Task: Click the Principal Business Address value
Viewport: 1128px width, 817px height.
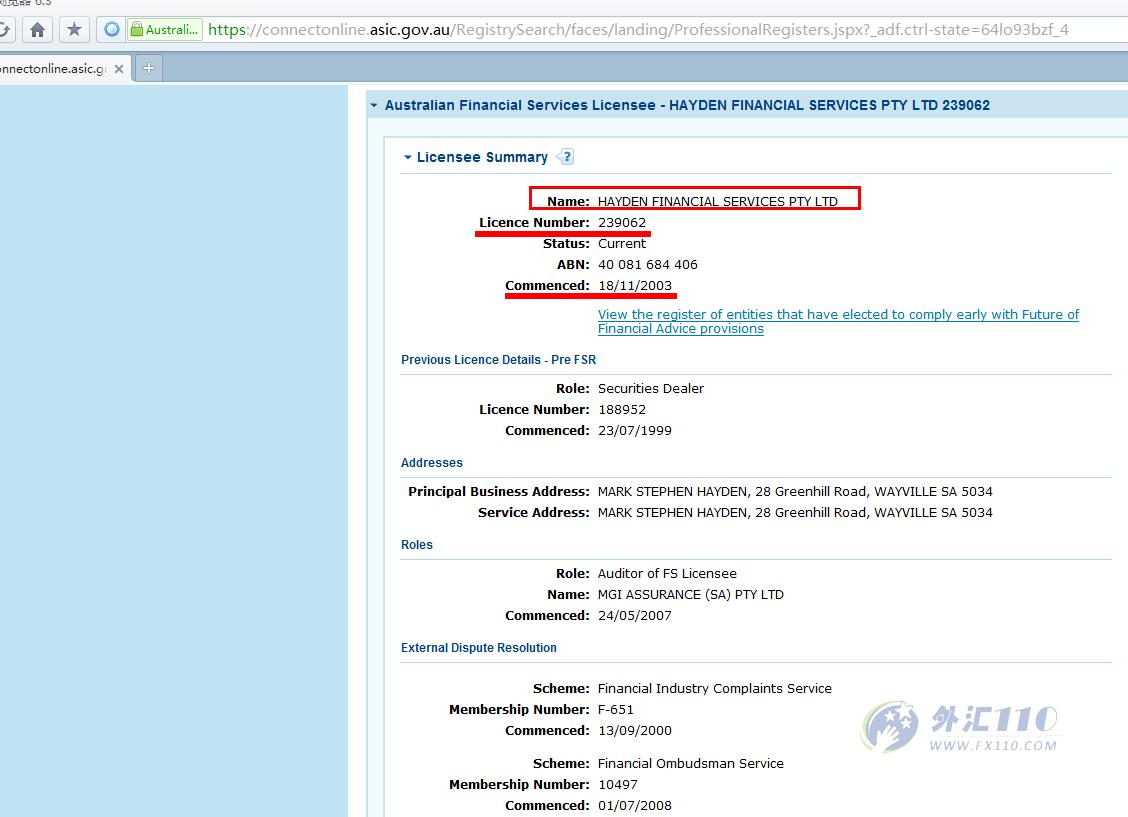Action: click(x=795, y=491)
